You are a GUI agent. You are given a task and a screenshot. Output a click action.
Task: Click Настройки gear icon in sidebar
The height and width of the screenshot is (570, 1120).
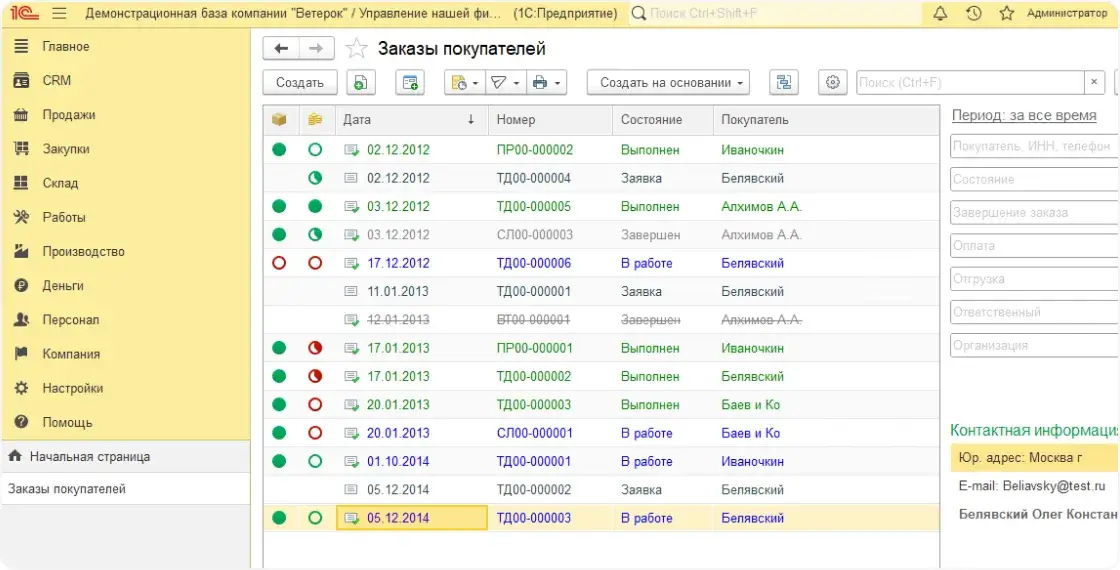tap(21, 389)
